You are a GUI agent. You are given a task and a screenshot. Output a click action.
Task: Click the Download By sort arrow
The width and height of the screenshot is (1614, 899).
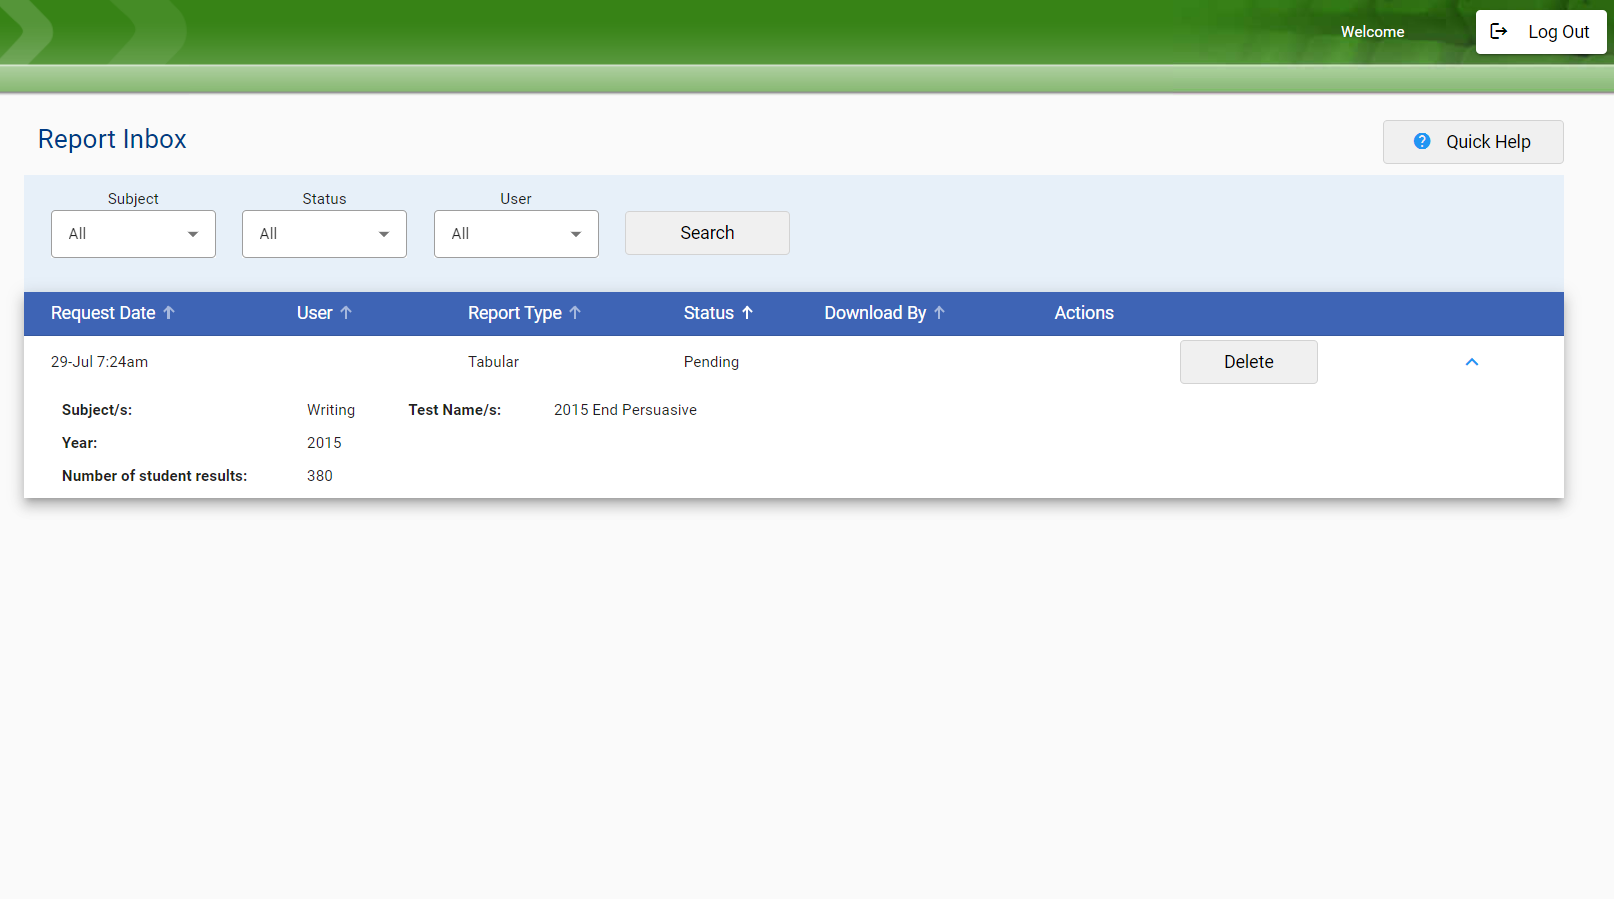pos(939,313)
